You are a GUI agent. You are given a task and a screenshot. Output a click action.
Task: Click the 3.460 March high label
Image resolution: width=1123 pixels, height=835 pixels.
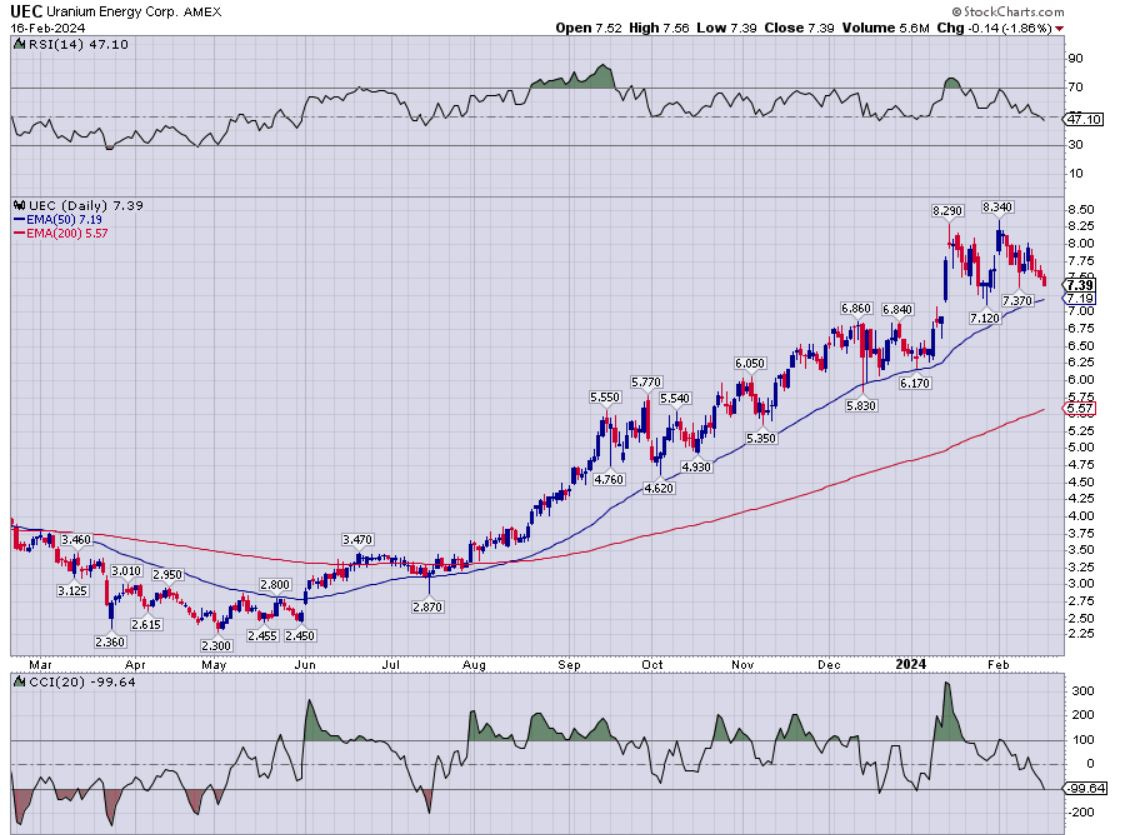point(76,540)
